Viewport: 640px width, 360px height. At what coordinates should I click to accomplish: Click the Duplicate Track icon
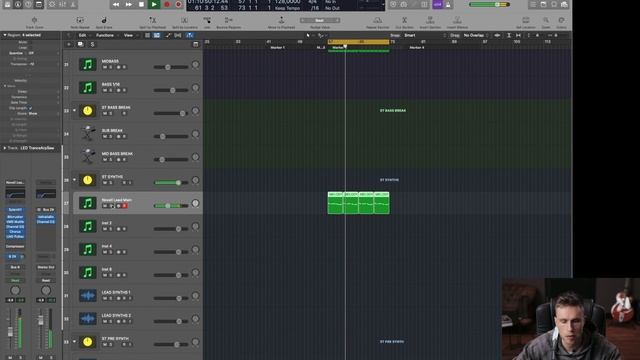coord(80,44)
